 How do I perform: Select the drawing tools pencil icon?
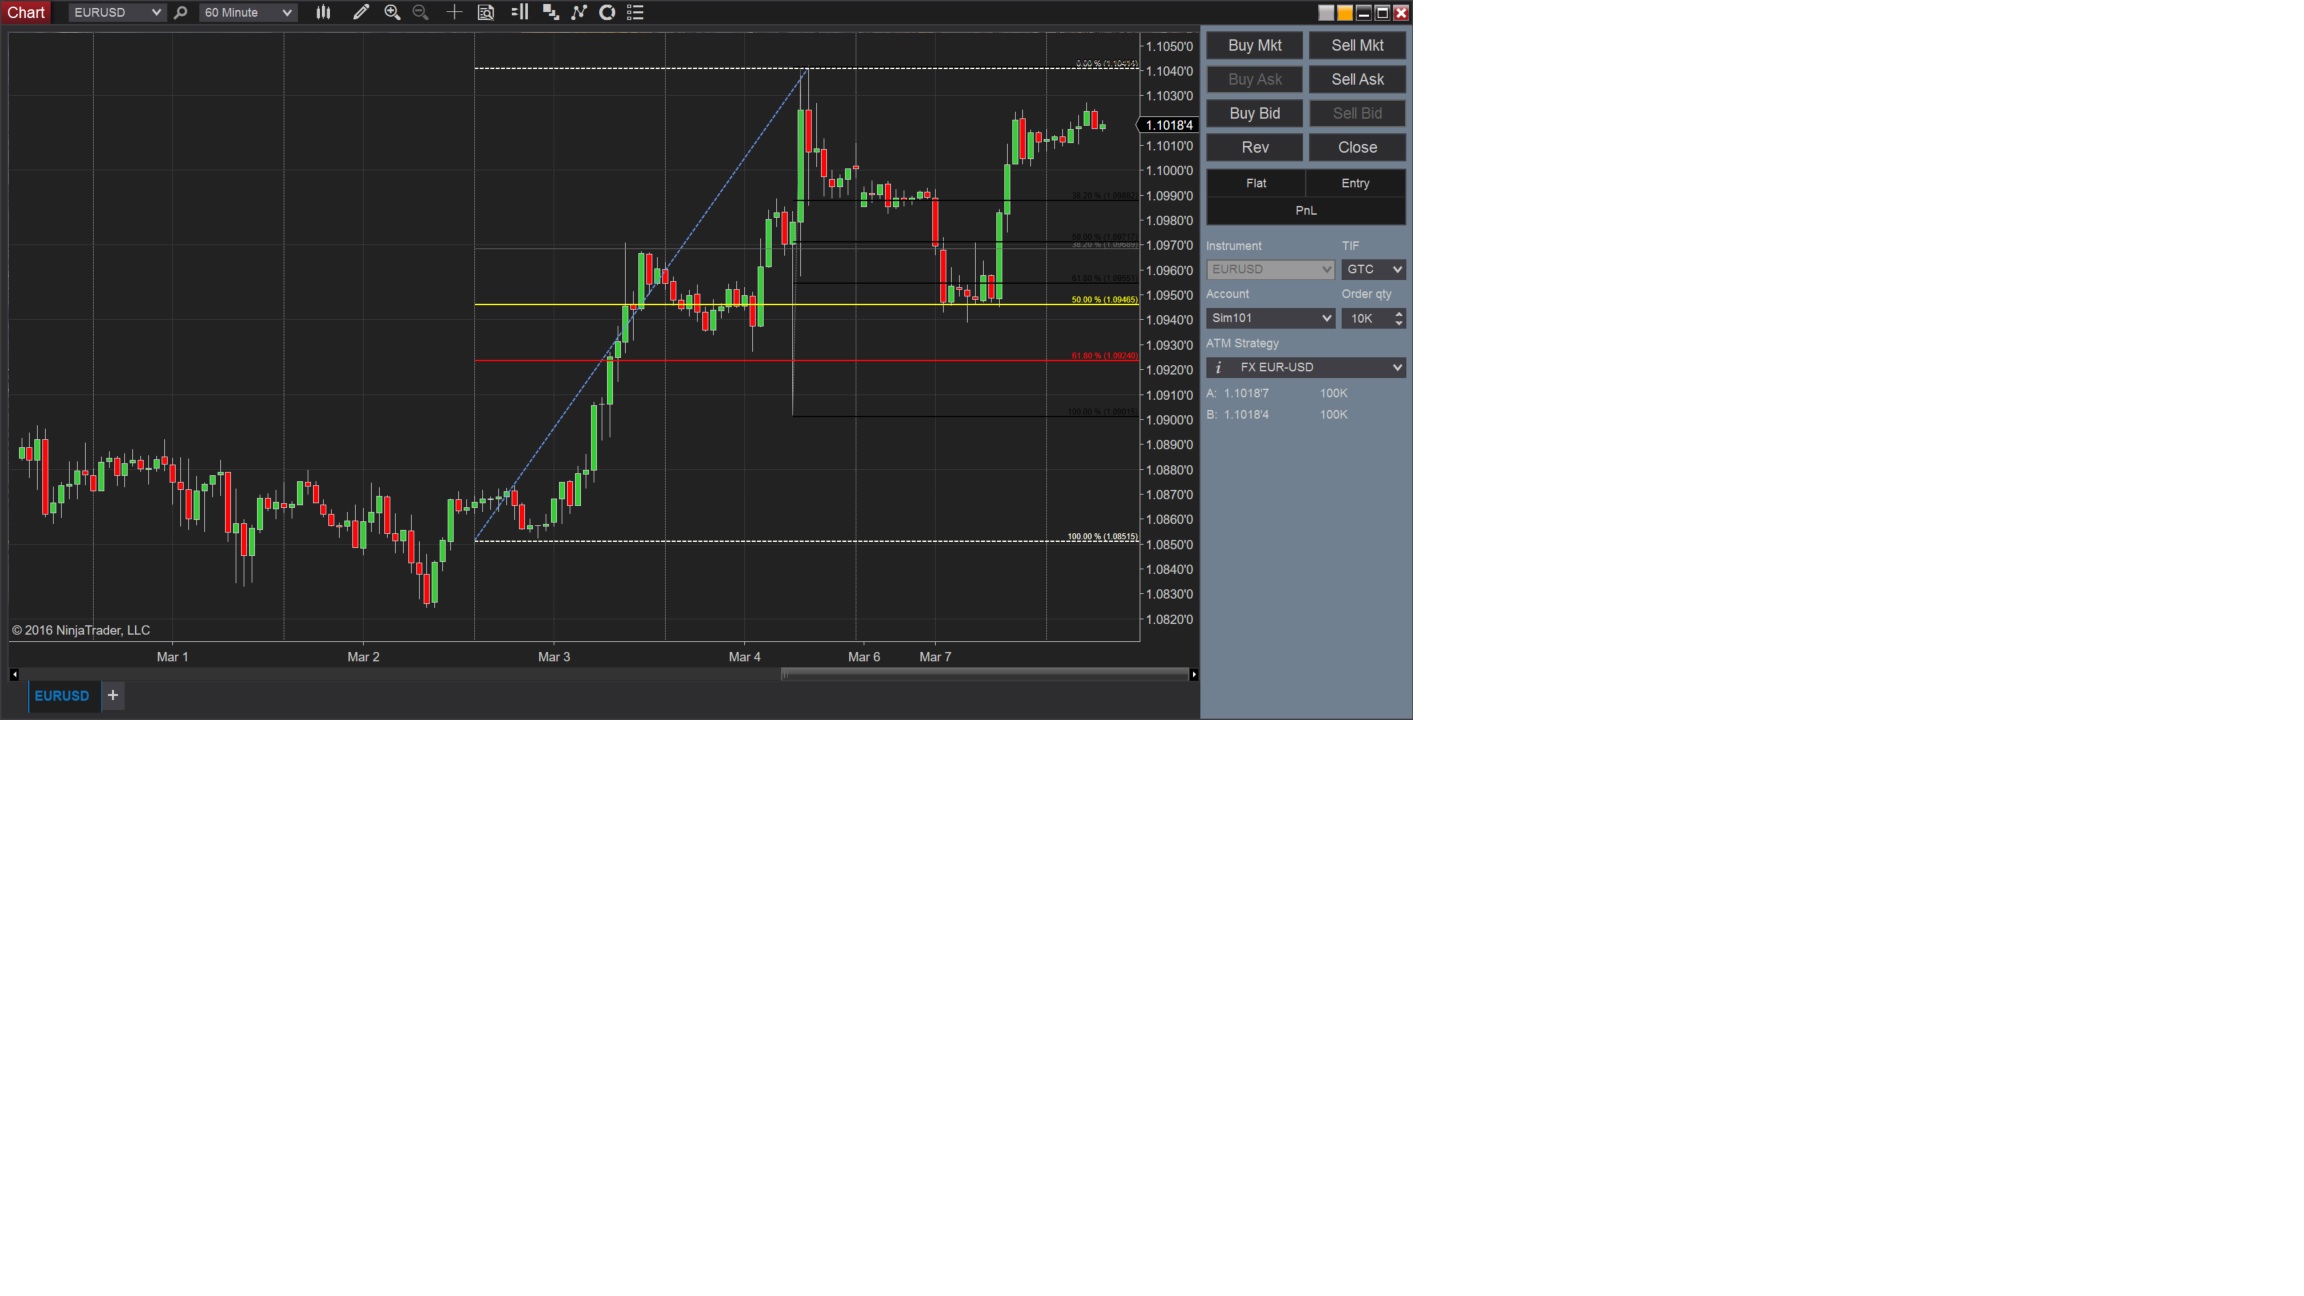point(361,12)
